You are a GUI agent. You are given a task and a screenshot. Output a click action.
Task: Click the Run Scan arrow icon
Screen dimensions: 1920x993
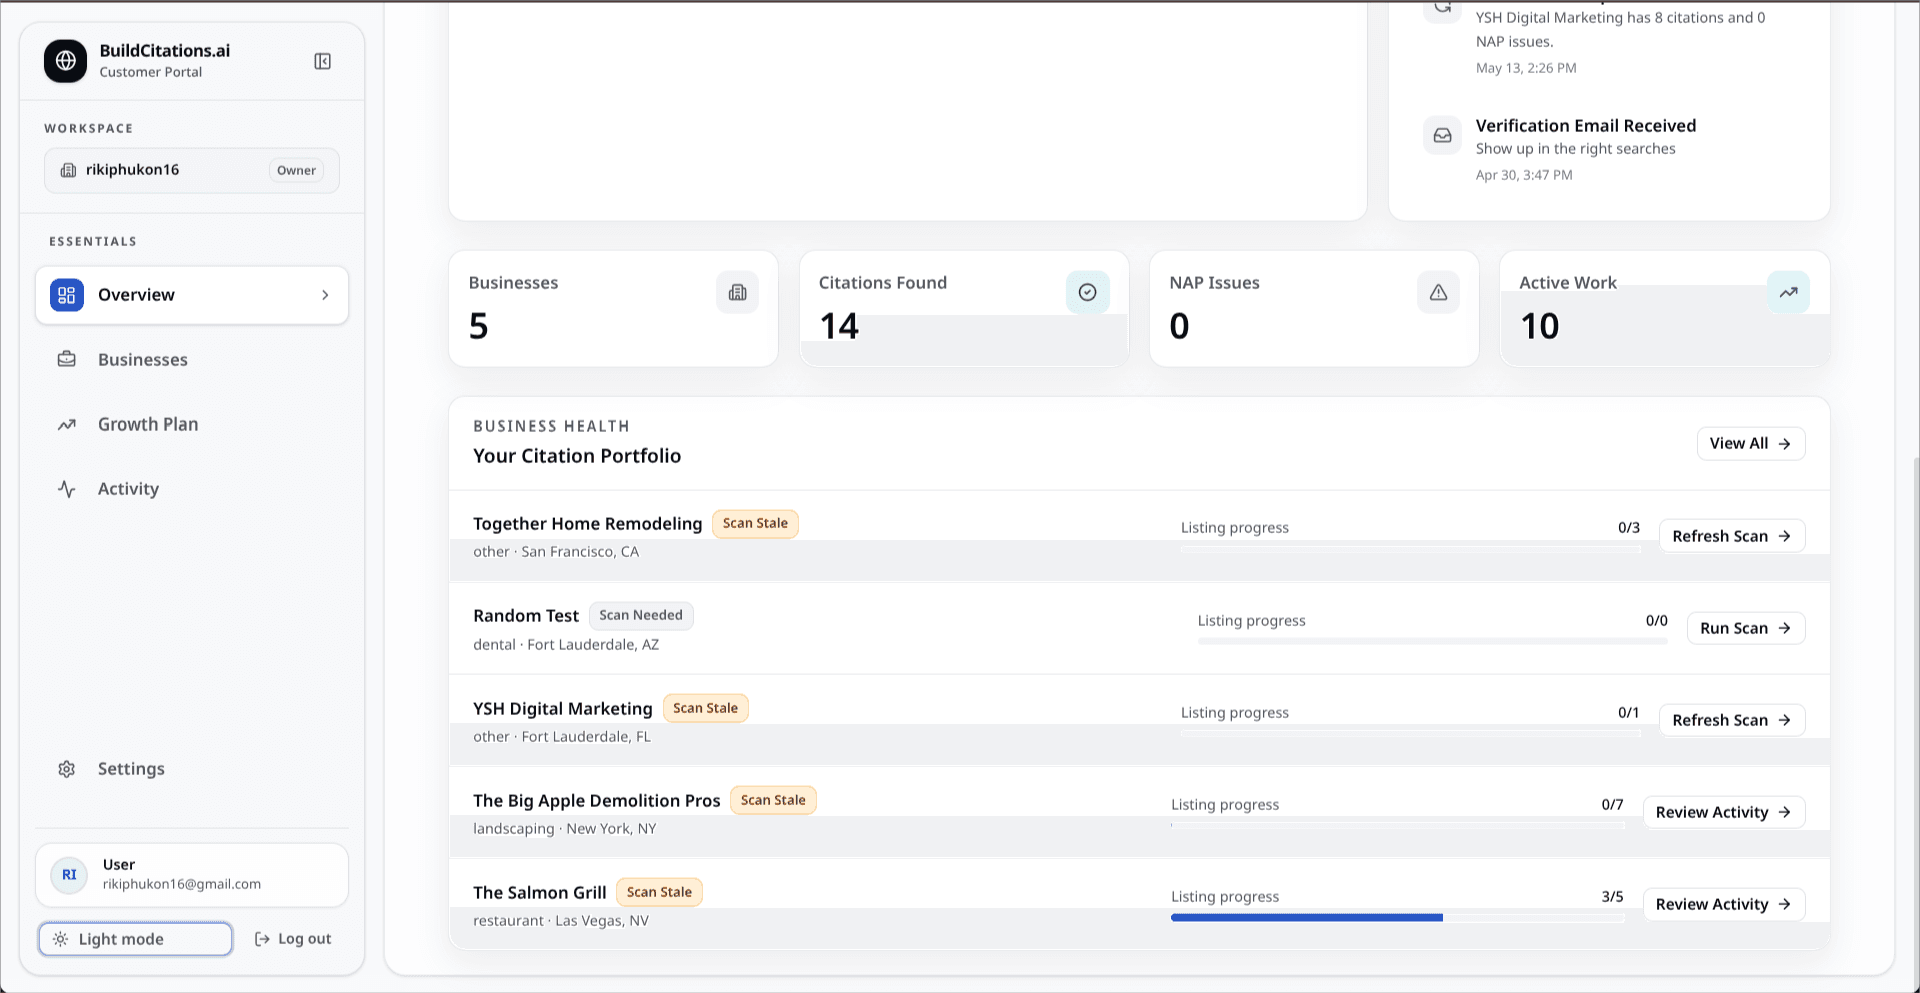click(x=1785, y=628)
